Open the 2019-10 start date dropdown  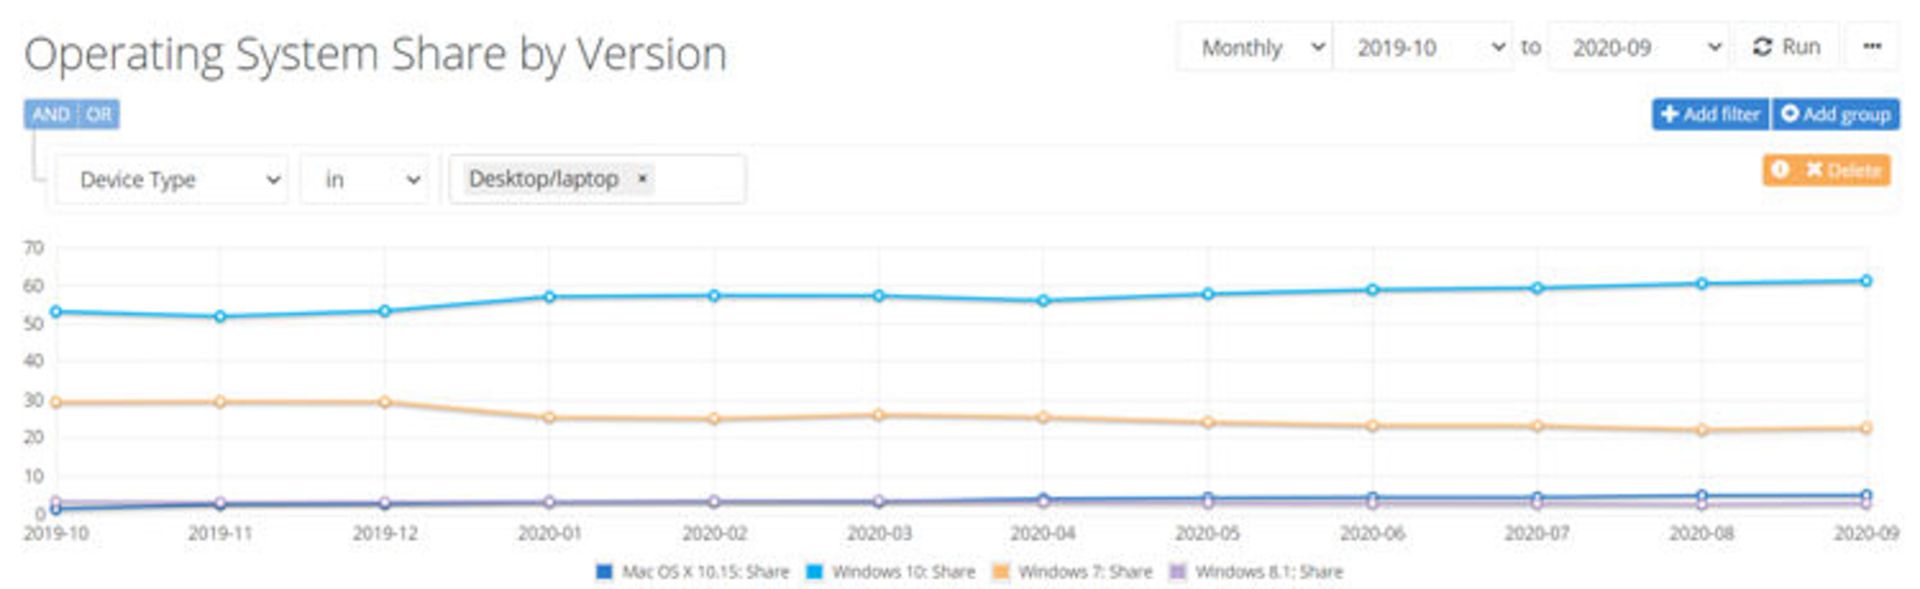coord(1423,47)
